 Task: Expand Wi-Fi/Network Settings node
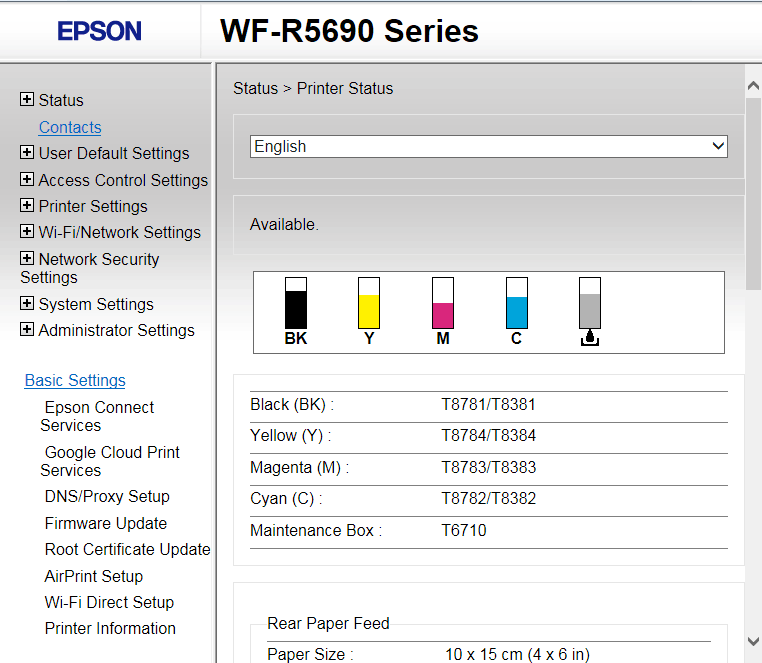[27, 231]
